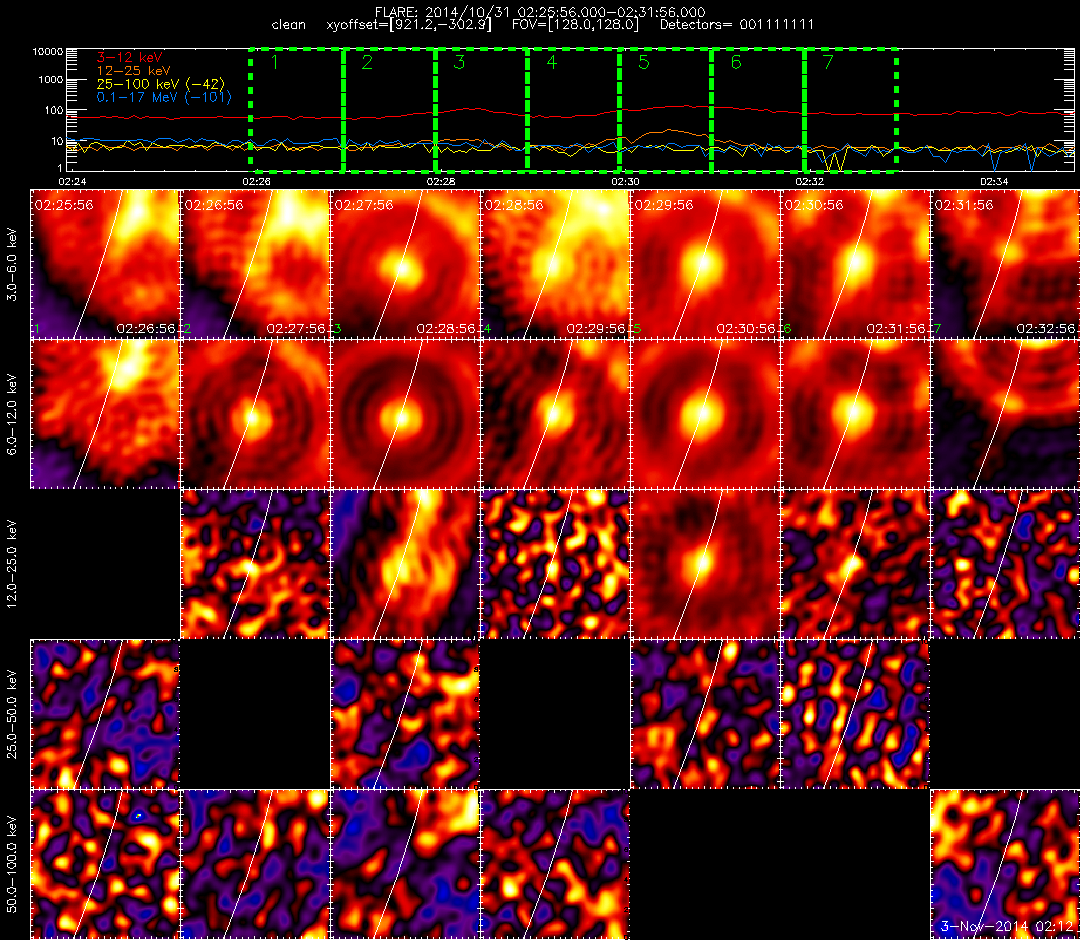Viewport: 1080px width, 940px height.
Task: Open the 50.0-100.0 keV image for interval 4
Action: click(x=555, y=864)
